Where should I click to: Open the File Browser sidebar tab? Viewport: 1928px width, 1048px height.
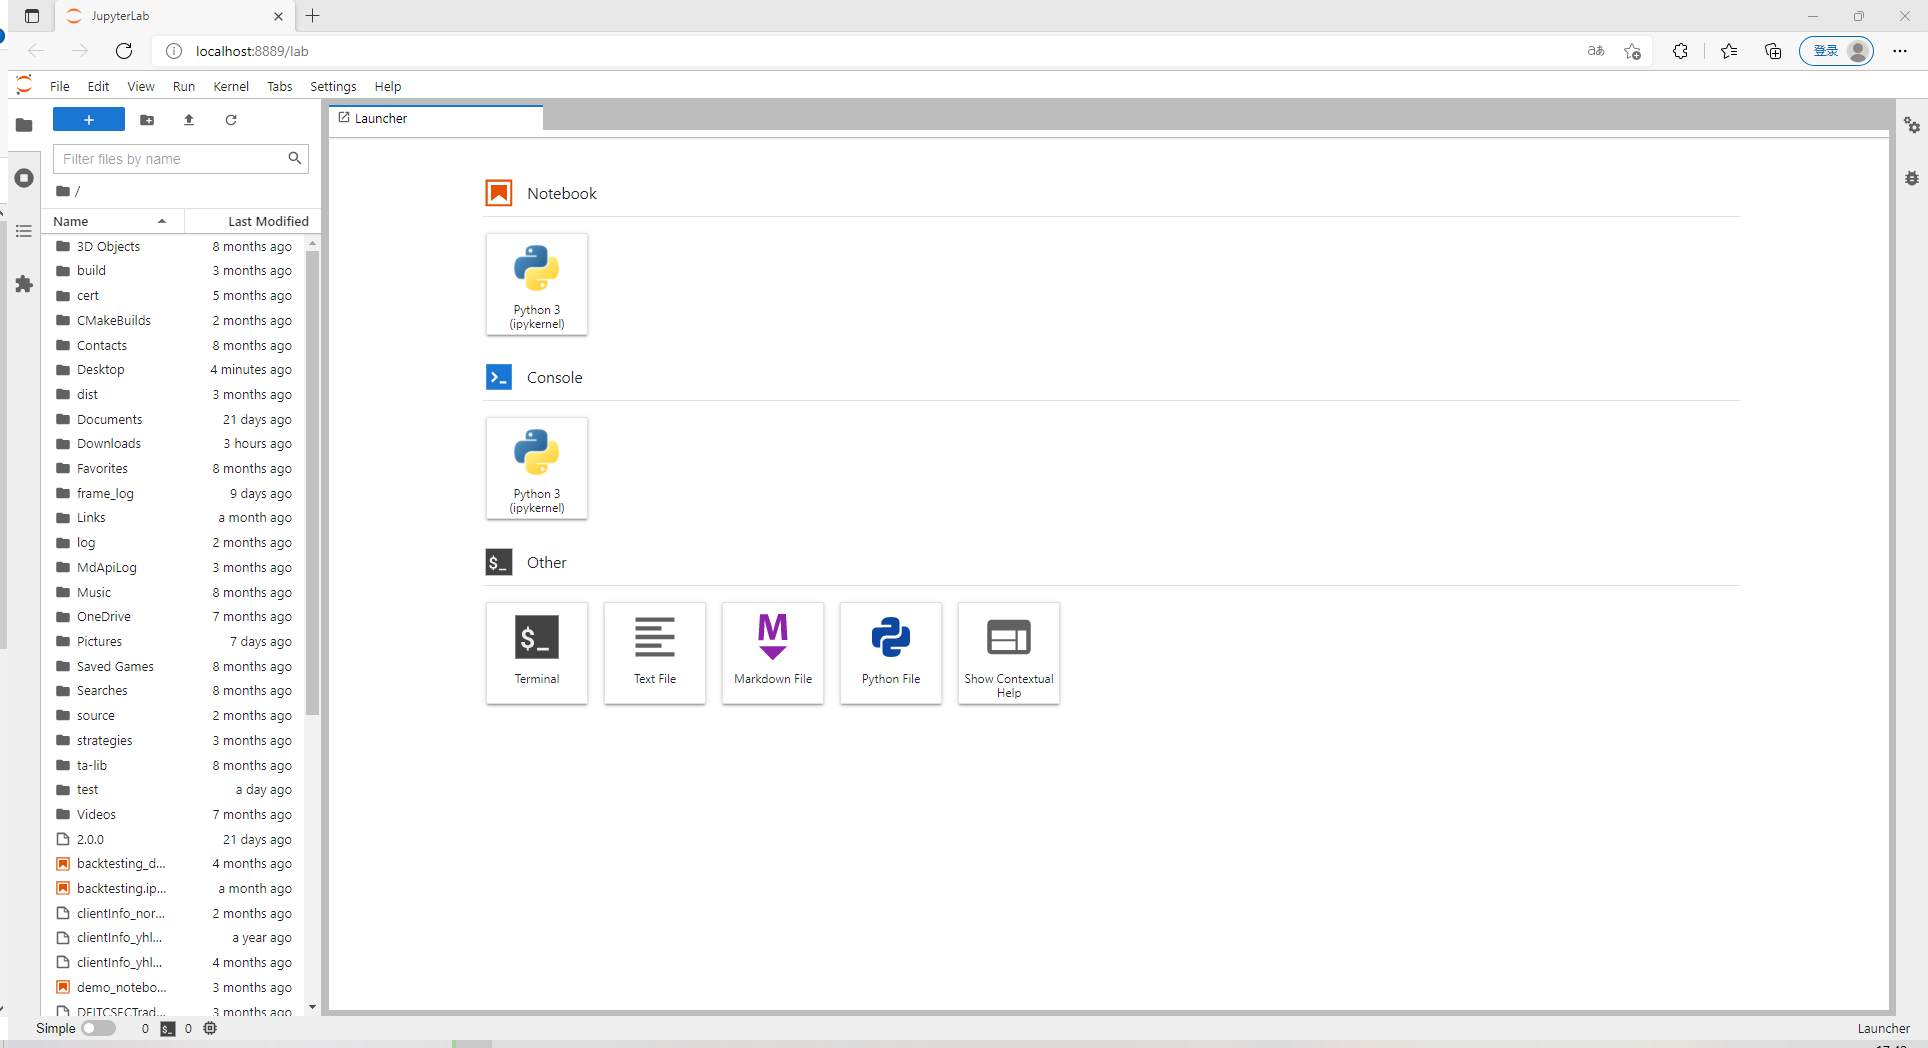(24, 125)
